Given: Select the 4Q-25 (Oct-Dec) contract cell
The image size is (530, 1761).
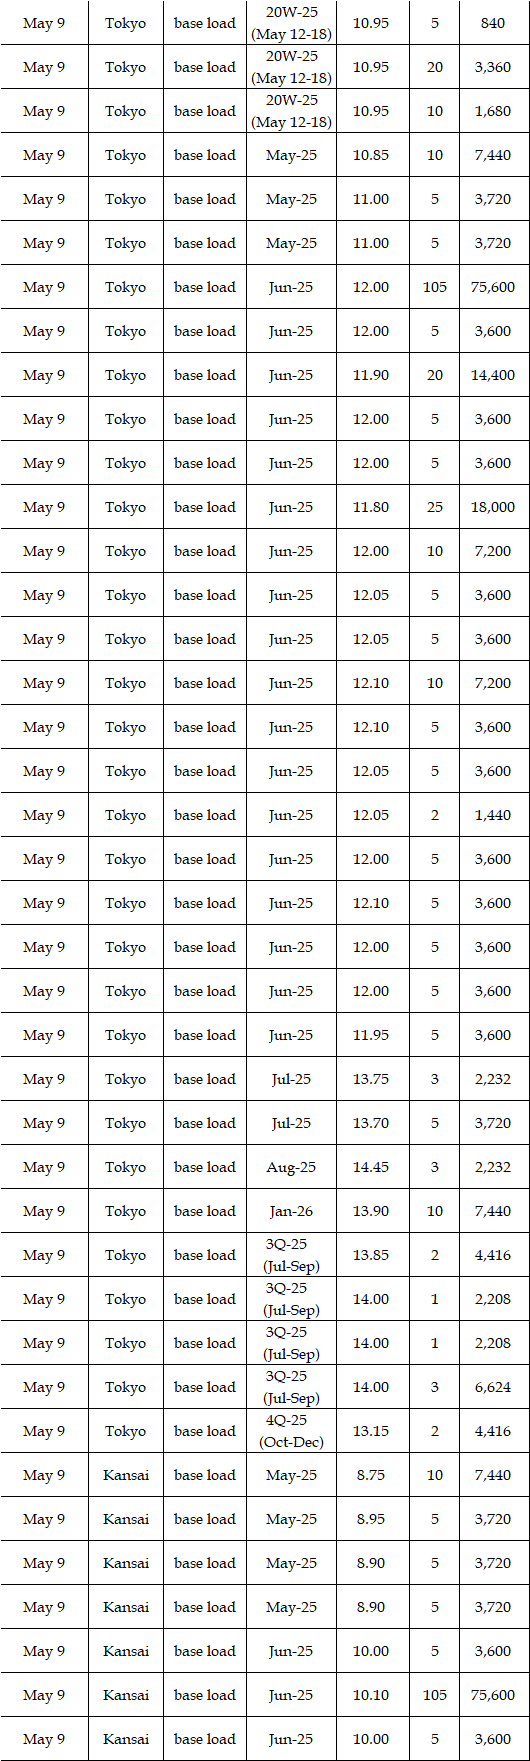Looking at the screenshot, I should coord(291,1431).
